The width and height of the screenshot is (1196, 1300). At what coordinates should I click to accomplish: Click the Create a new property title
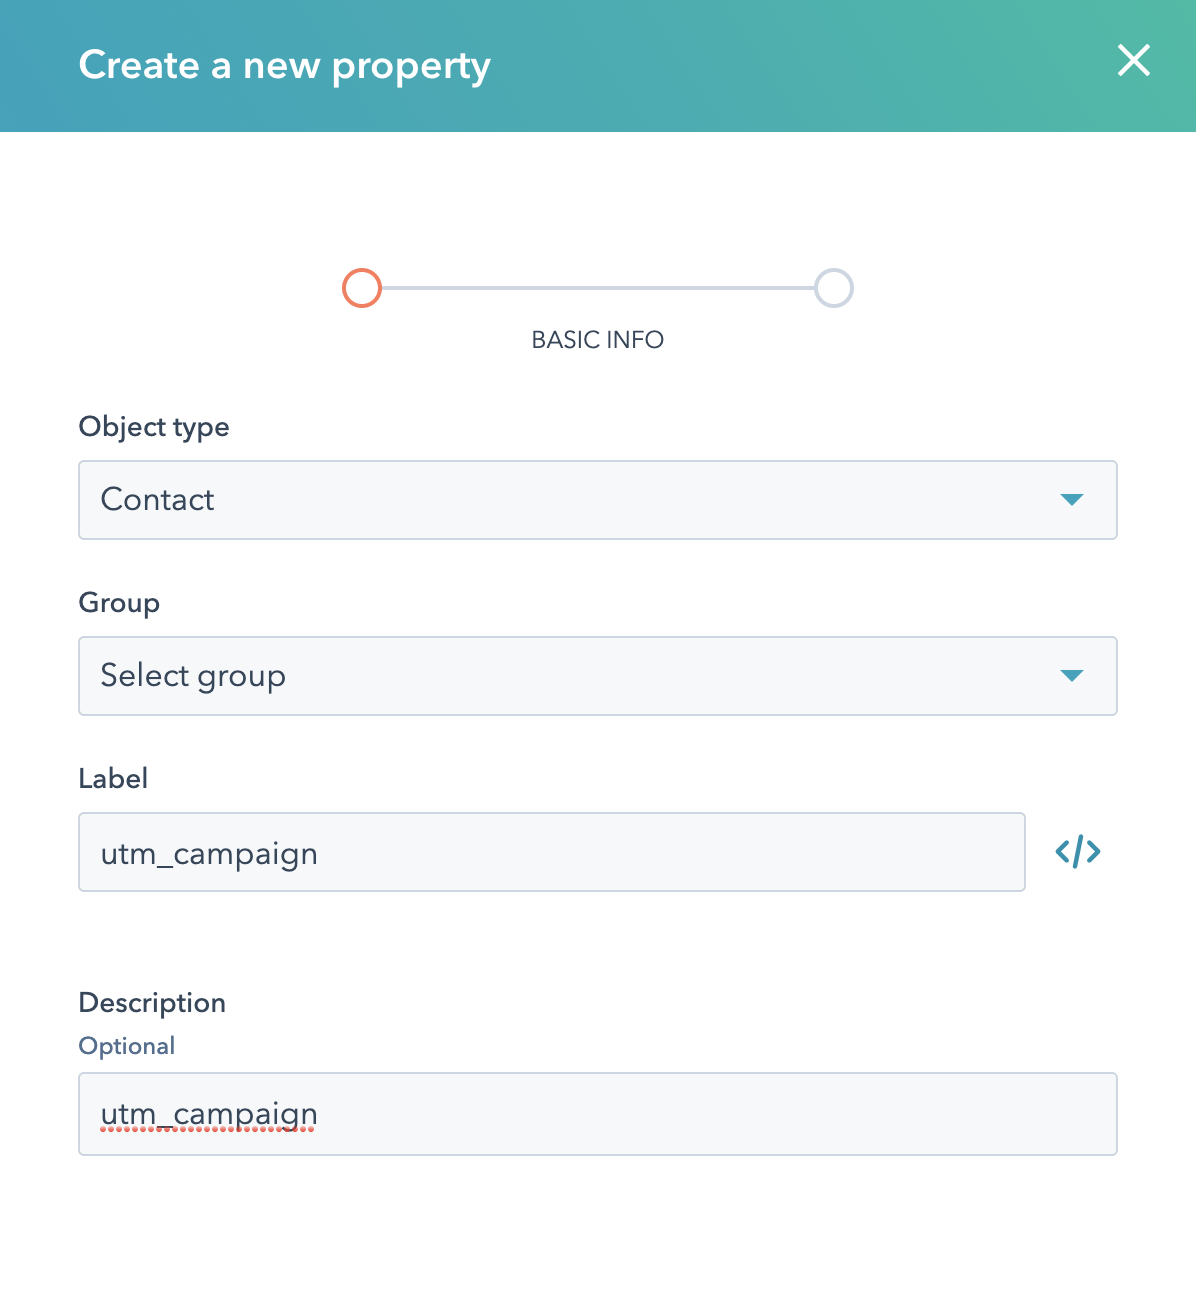pos(284,66)
